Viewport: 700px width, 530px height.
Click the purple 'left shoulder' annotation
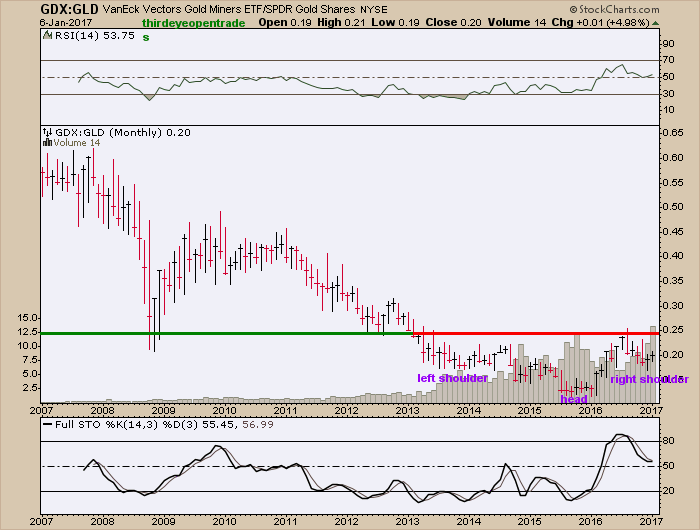point(453,378)
